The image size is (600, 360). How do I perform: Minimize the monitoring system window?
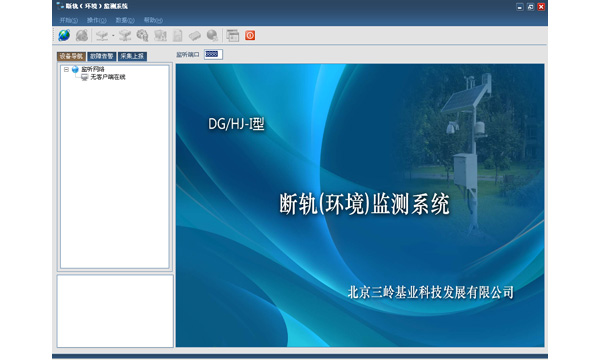coord(520,7)
